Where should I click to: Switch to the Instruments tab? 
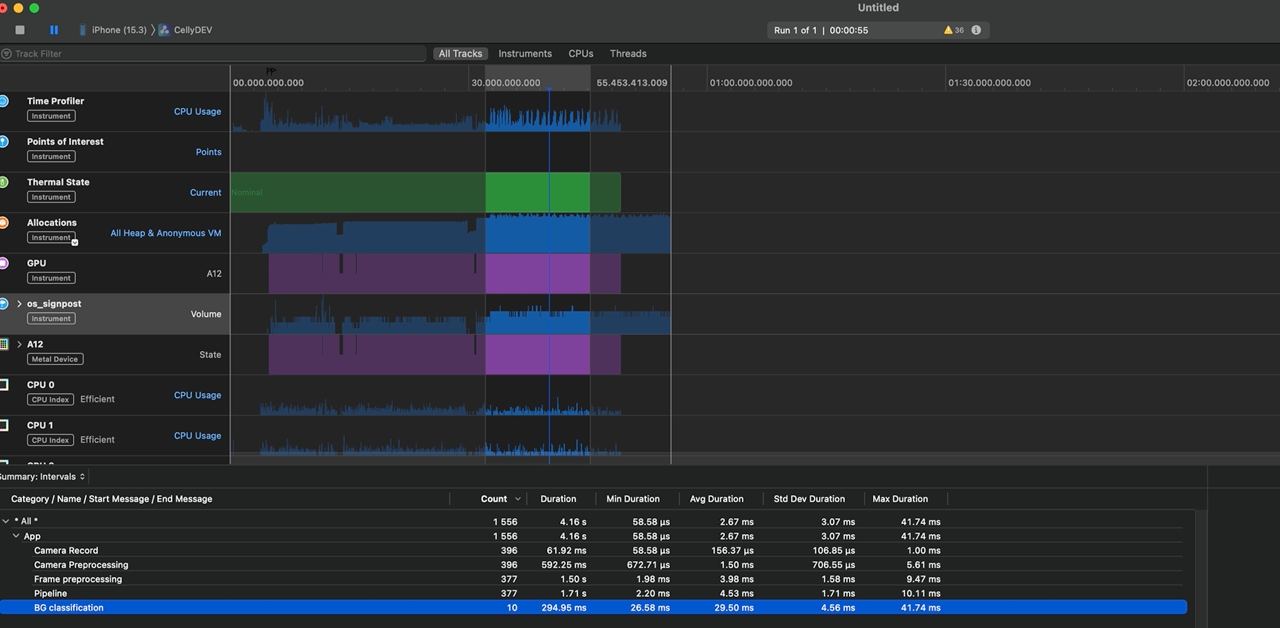(525, 53)
